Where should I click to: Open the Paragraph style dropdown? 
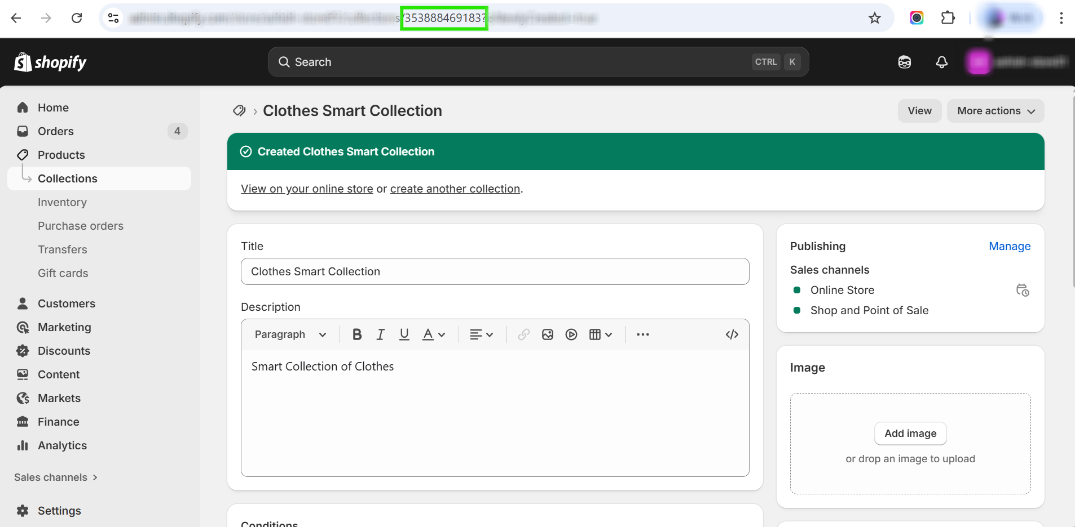tap(290, 335)
